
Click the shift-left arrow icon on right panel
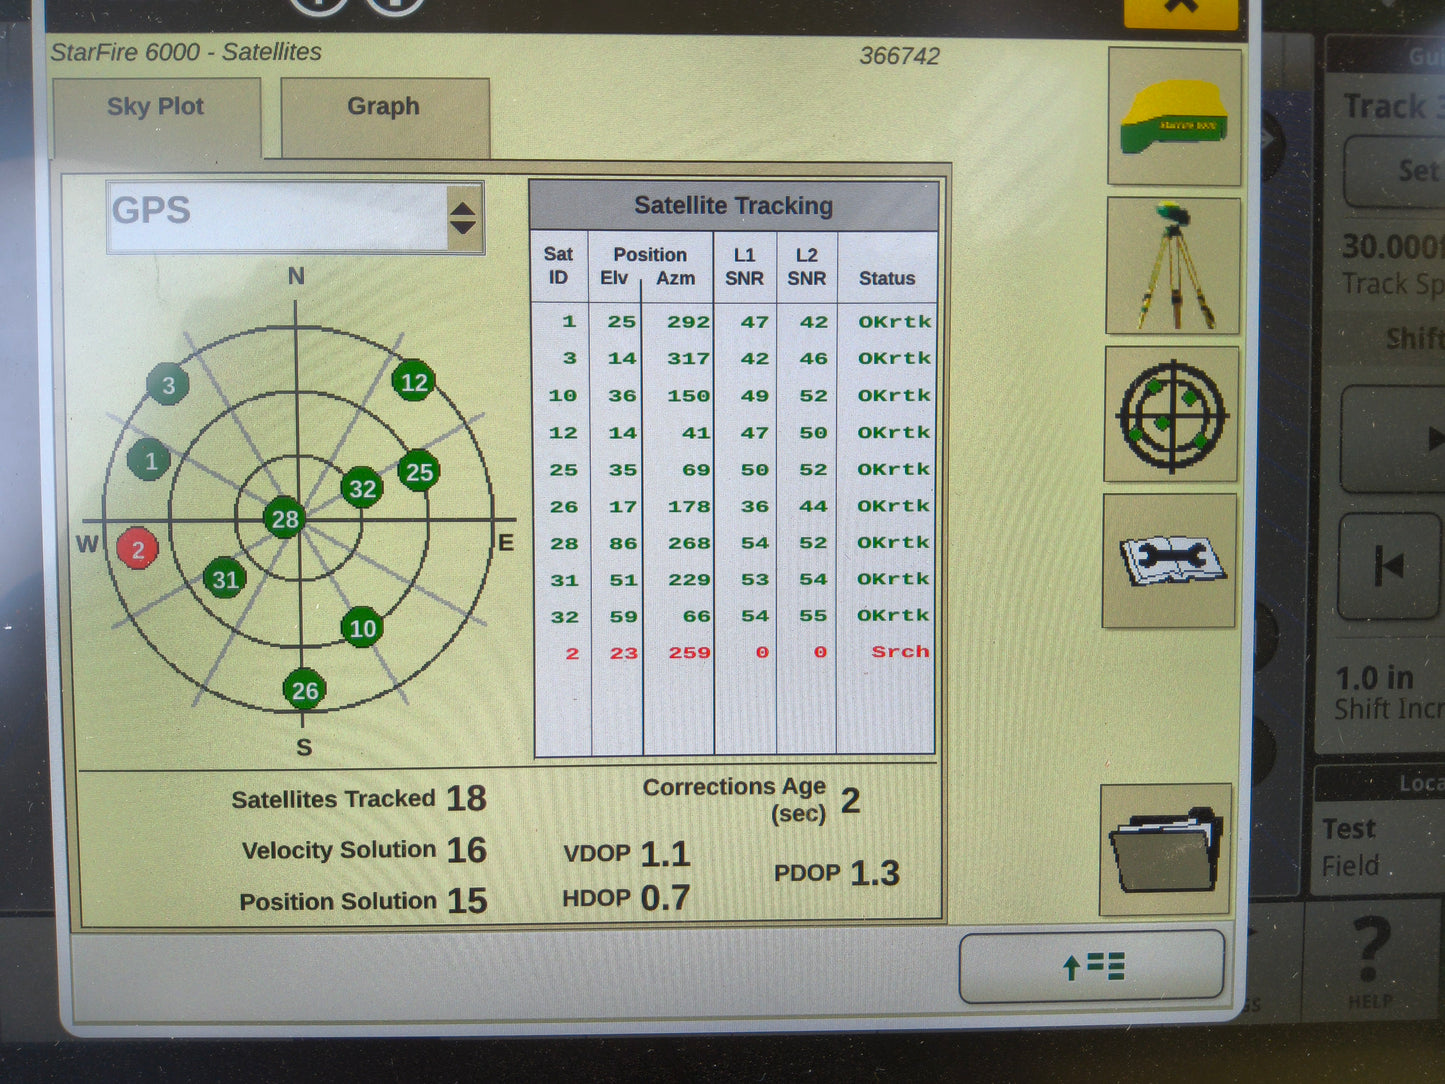1391,566
